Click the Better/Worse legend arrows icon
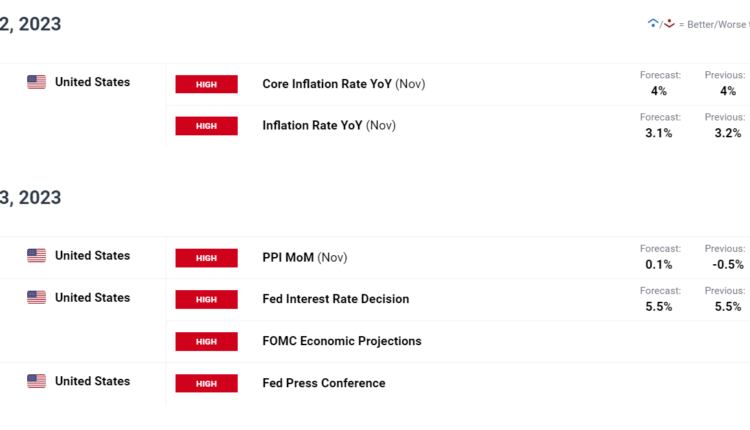 click(661, 23)
